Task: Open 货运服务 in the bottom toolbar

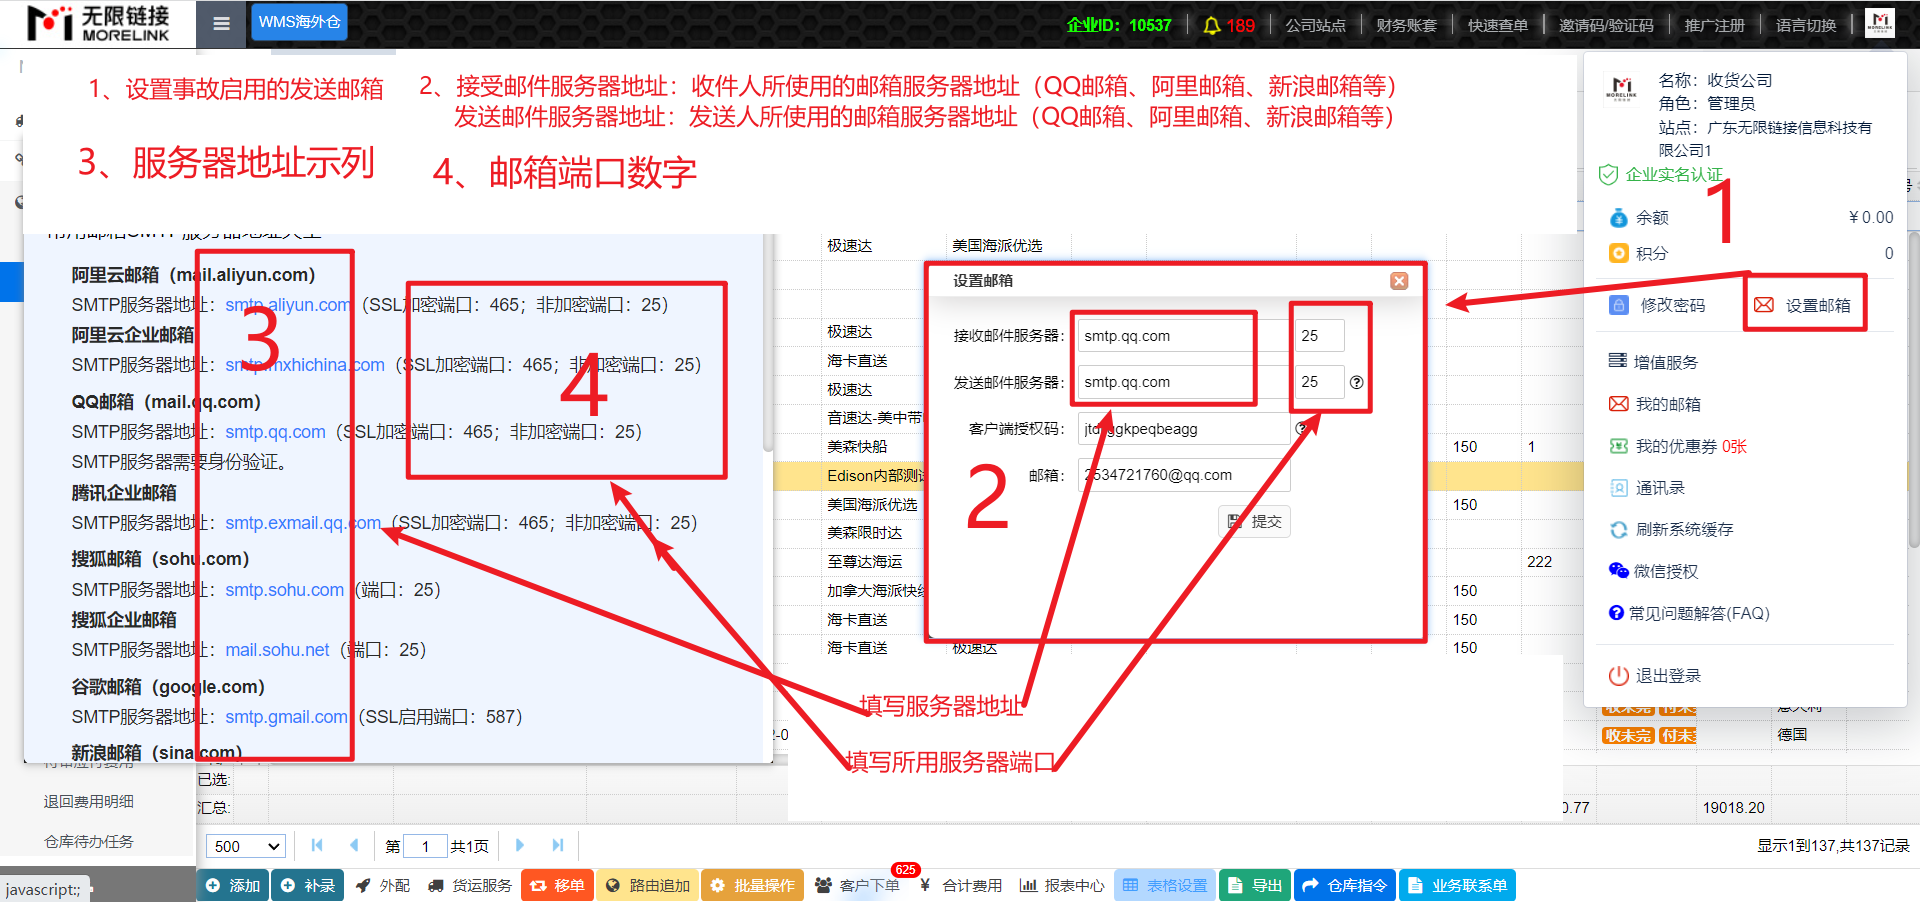Action: tap(470, 885)
